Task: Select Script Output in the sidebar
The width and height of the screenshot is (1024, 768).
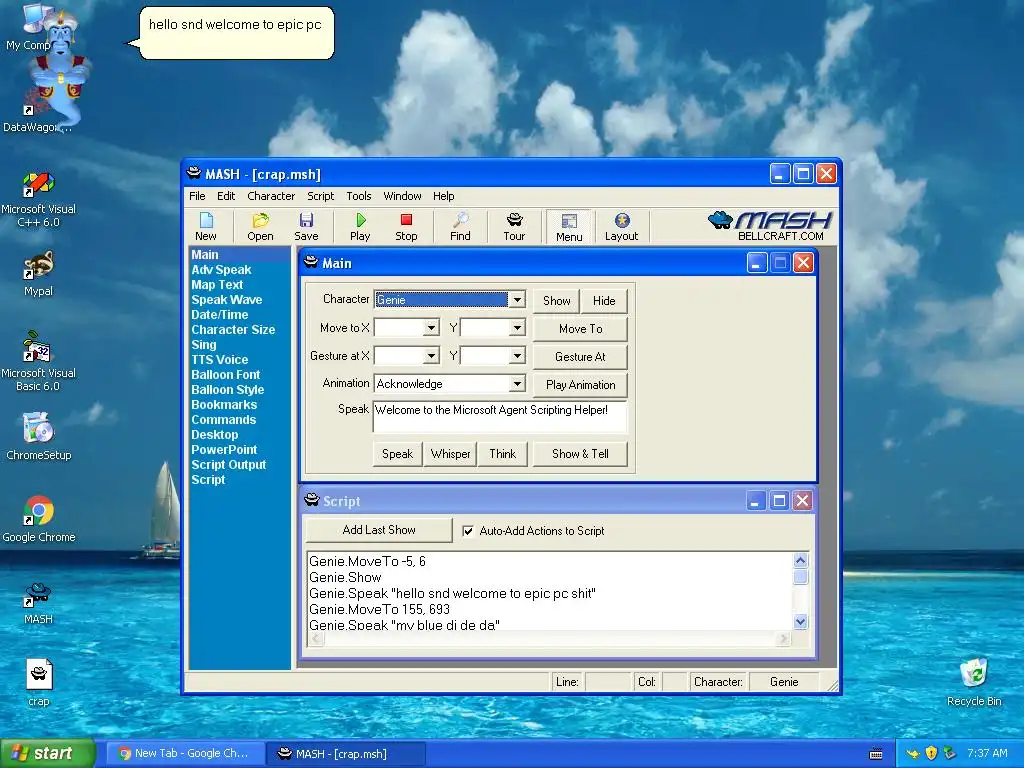Action: click(x=229, y=465)
